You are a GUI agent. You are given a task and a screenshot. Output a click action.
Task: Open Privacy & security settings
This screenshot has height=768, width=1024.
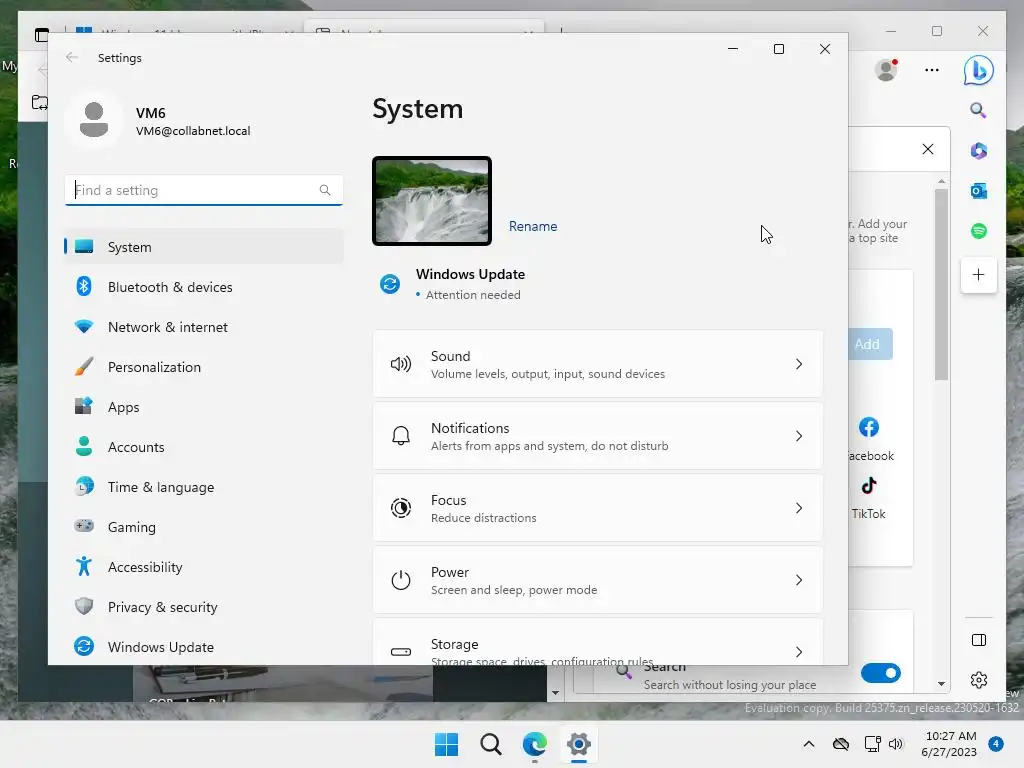point(204,607)
